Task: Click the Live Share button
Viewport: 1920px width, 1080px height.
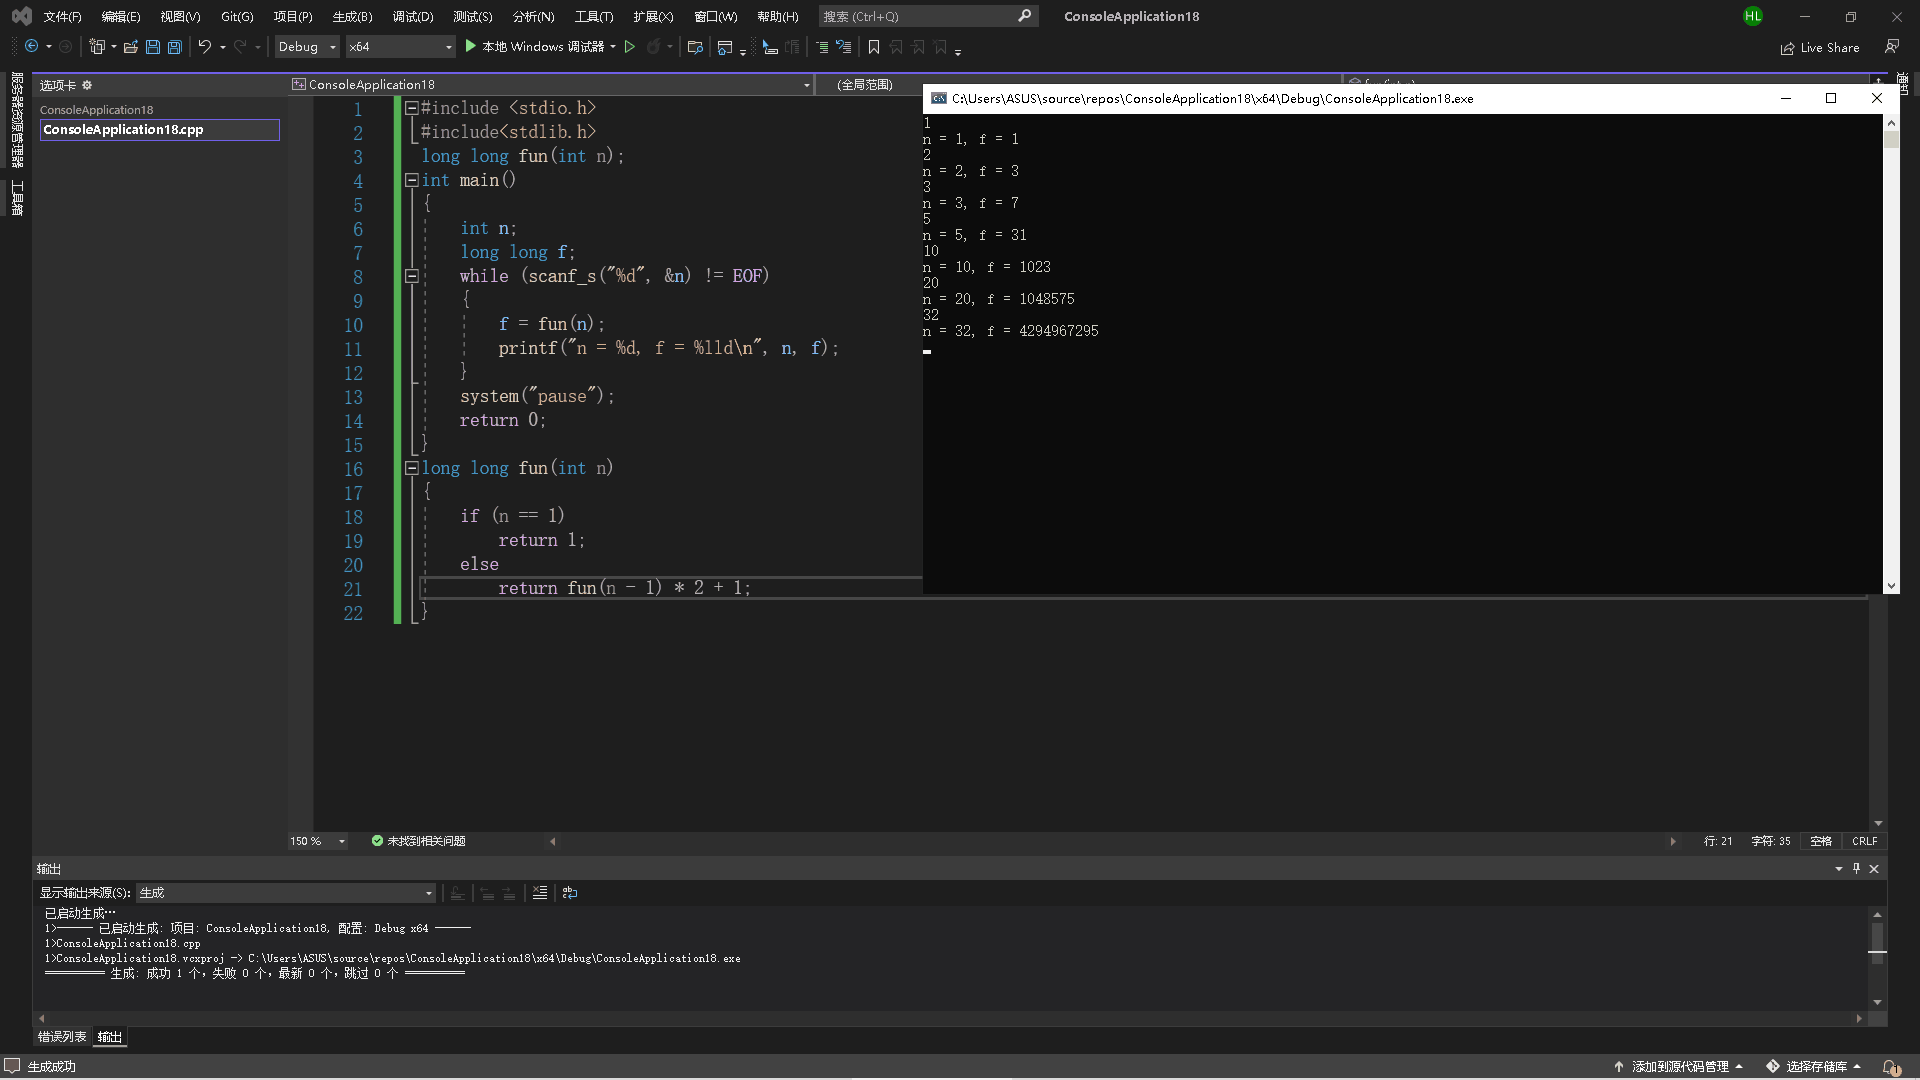Action: tap(1820, 48)
